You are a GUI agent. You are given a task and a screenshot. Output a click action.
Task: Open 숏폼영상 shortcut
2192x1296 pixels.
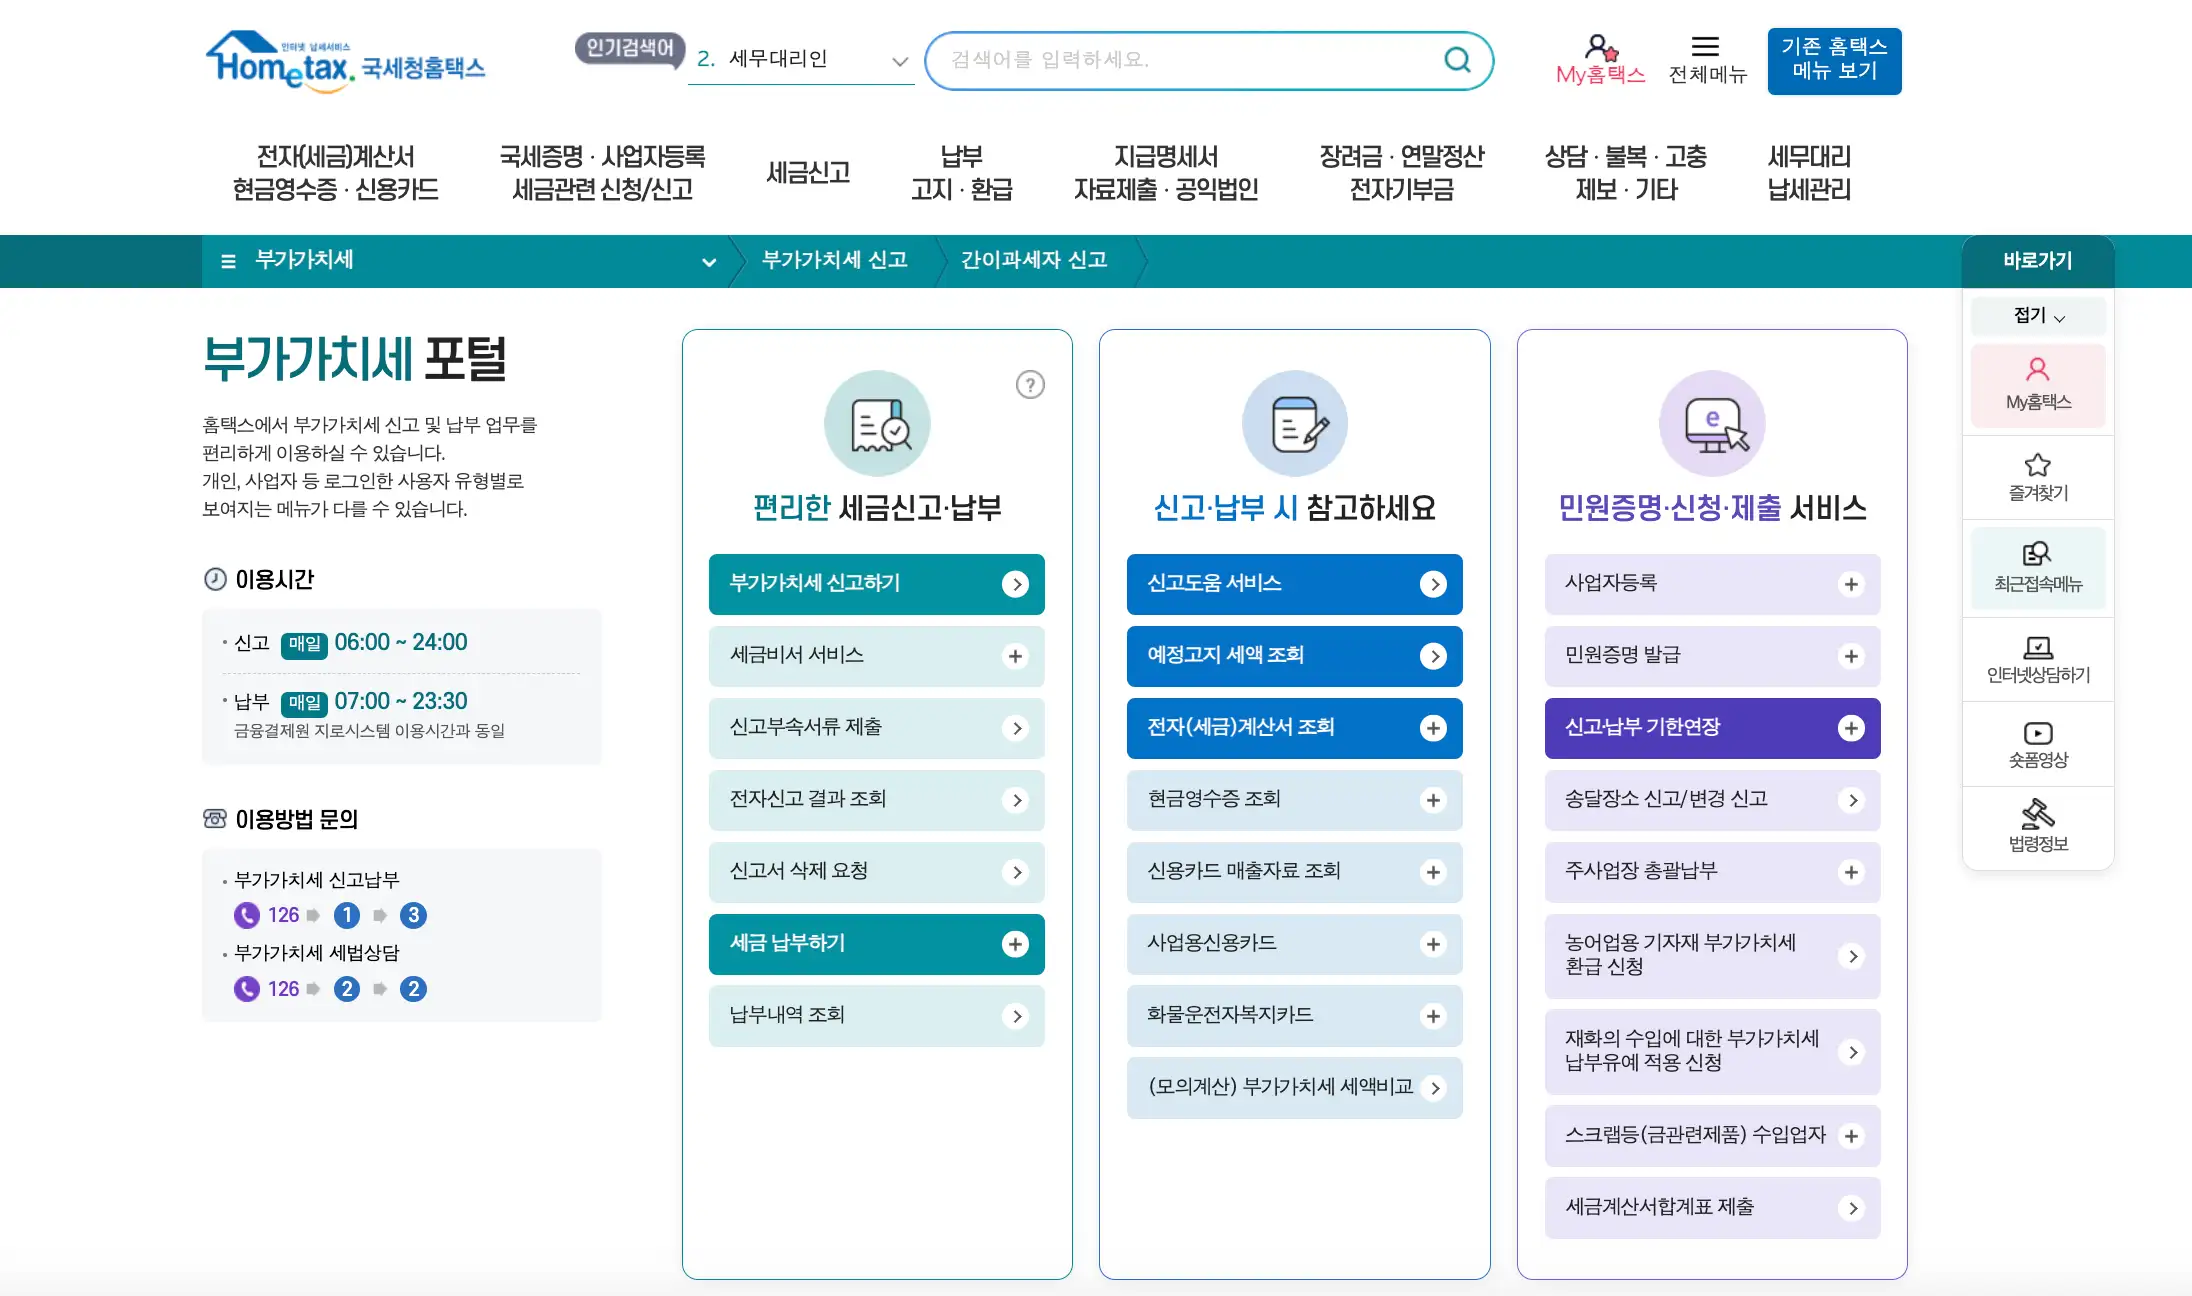[x=2038, y=745]
